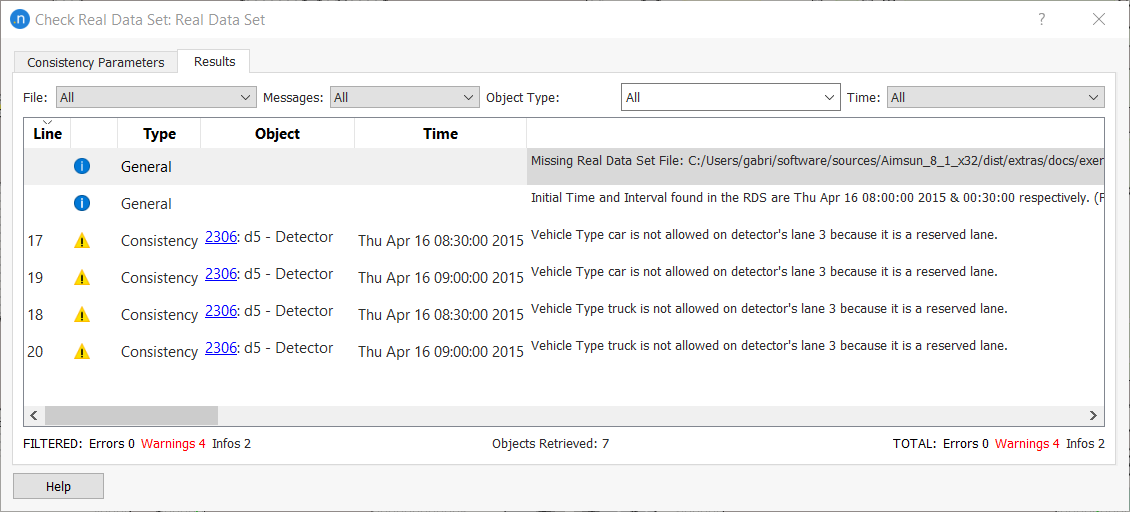1130x512 pixels.
Task: Click the warning icon on line 18 row
Action: pos(82,314)
